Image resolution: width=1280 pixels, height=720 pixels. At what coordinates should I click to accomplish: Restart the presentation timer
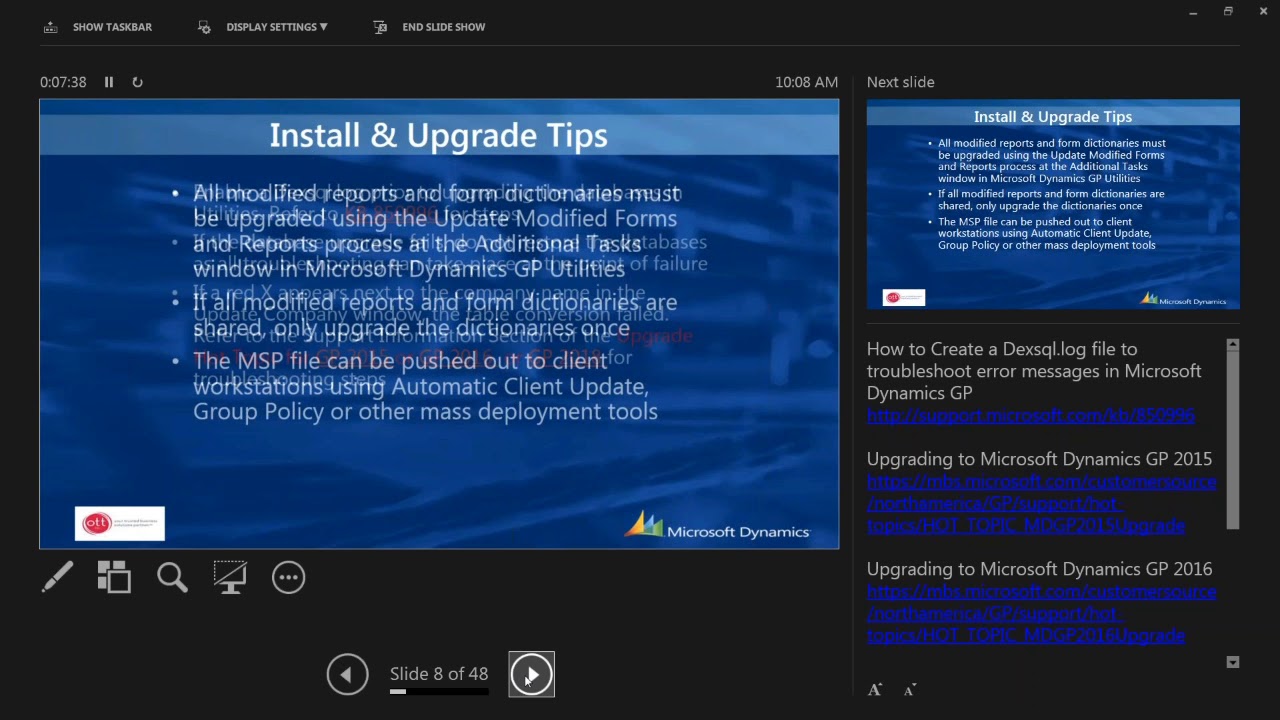[x=137, y=82]
